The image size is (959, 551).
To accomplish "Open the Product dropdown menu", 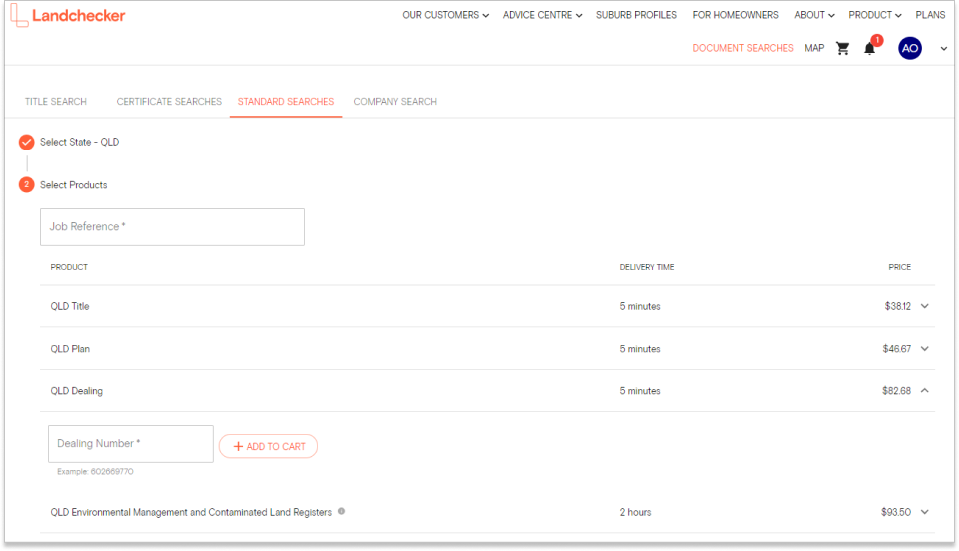I will tap(875, 15).
